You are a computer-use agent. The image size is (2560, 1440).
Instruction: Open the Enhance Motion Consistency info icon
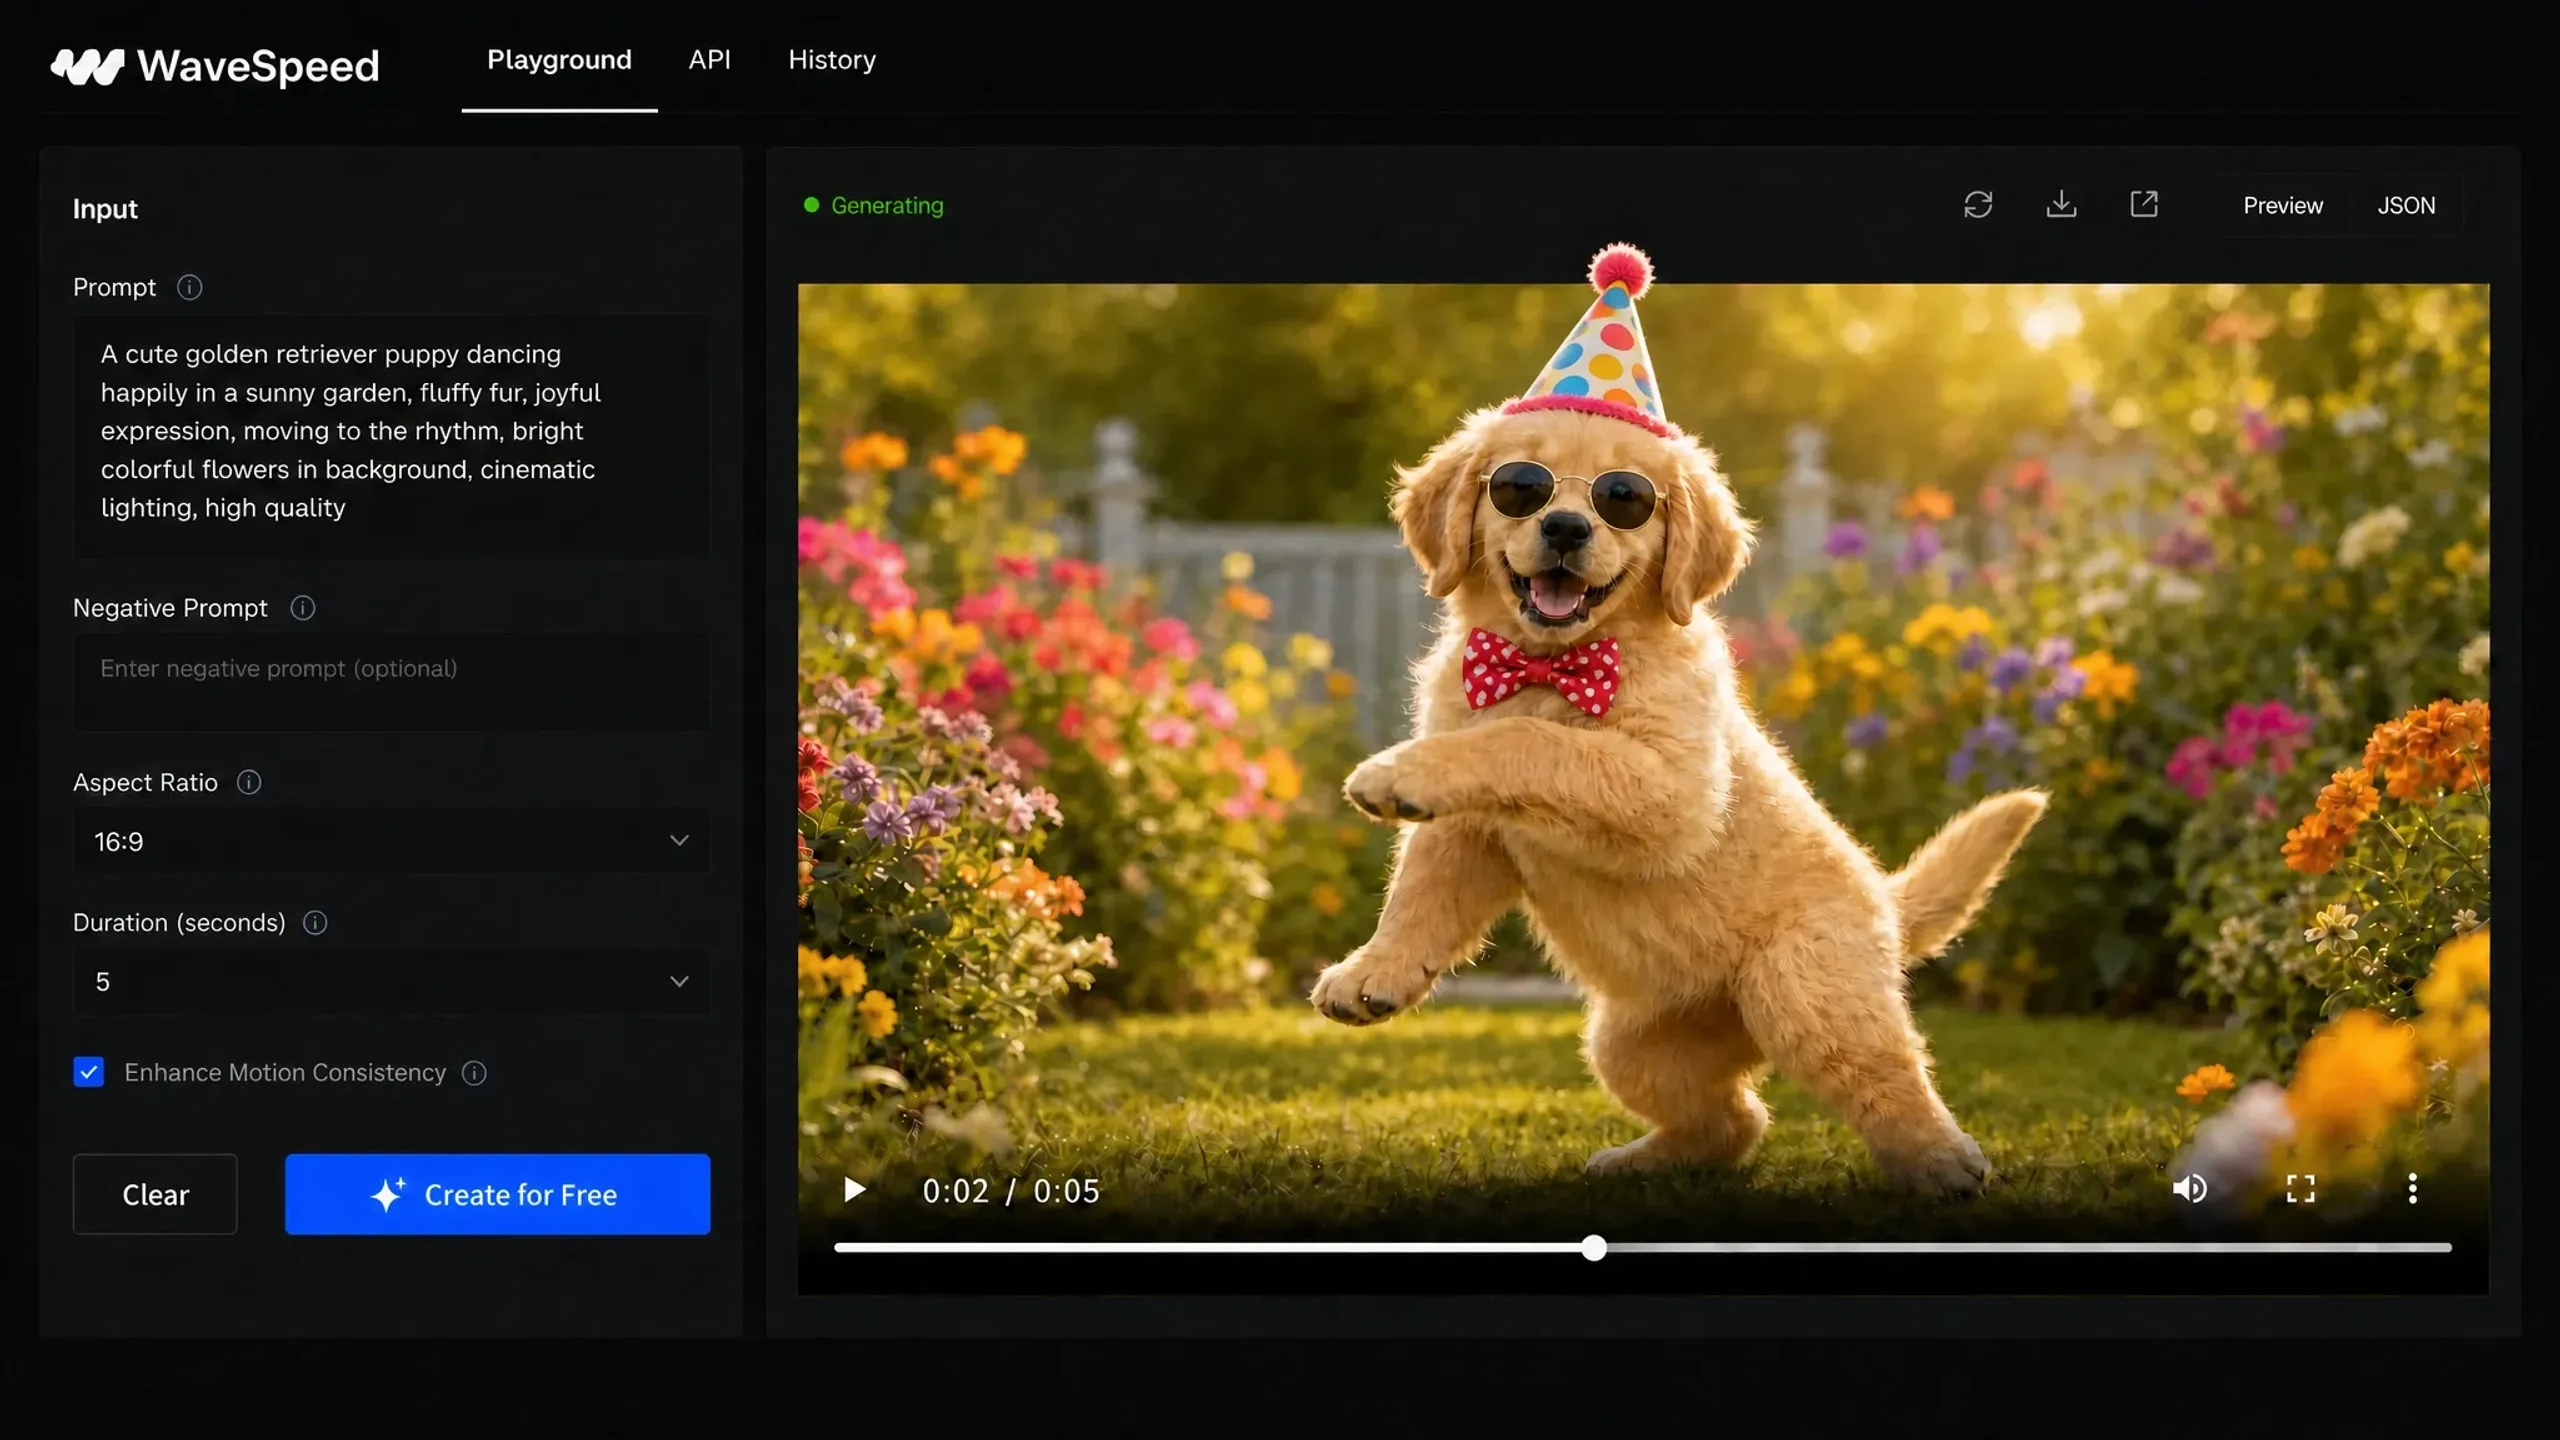(474, 1073)
